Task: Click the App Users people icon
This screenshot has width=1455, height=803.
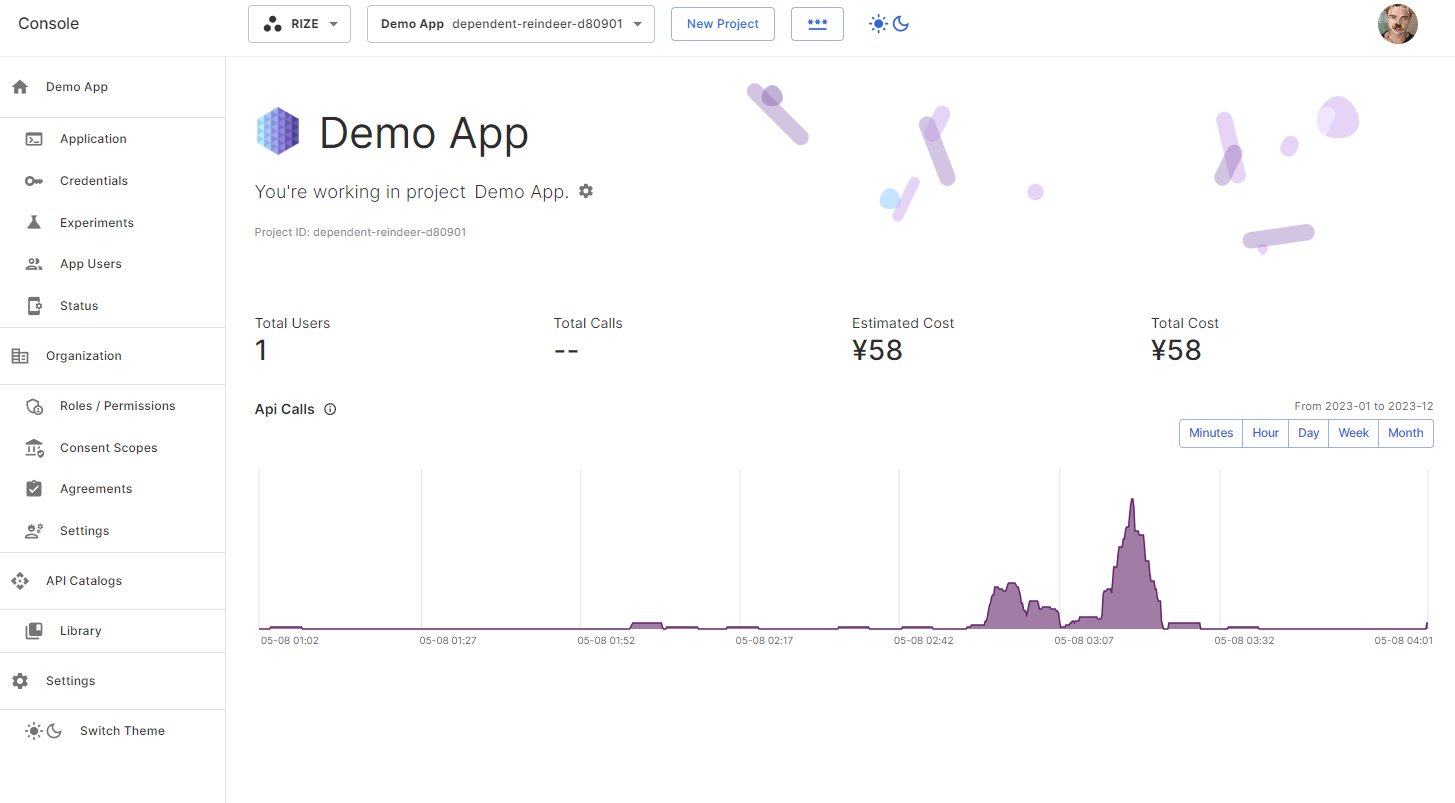Action: pos(34,264)
